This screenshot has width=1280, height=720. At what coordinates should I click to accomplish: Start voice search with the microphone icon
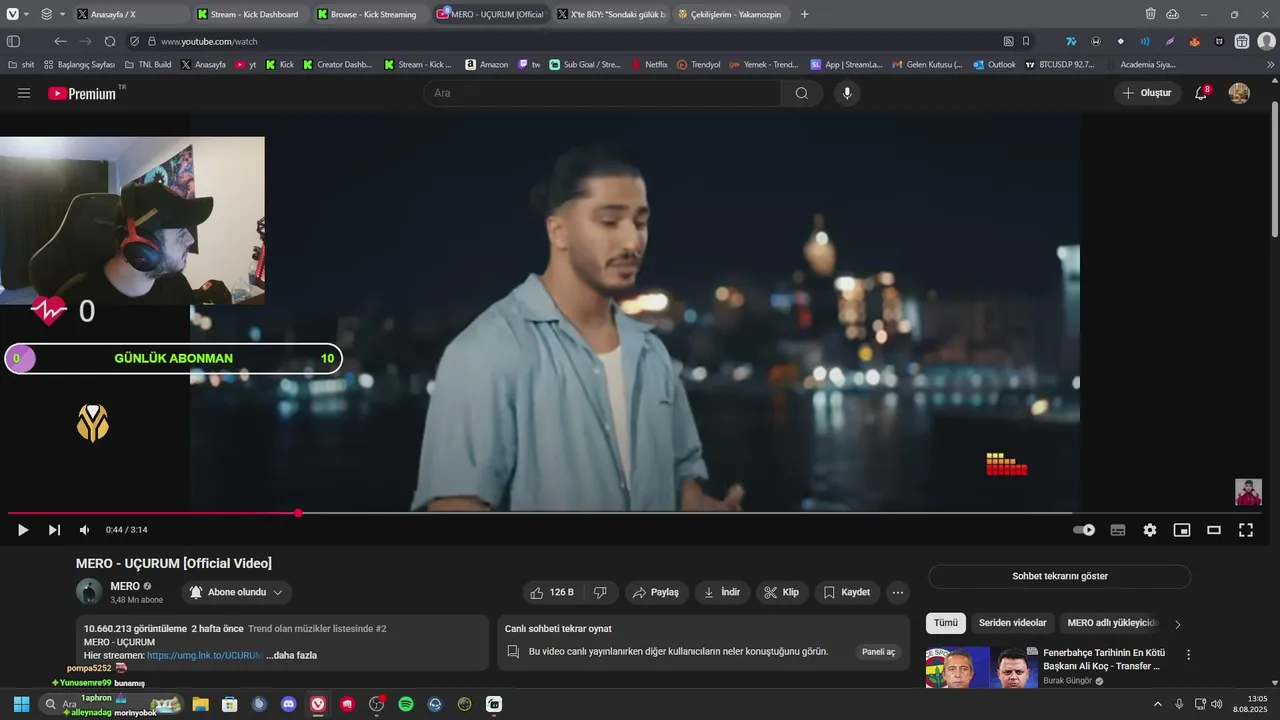(x=847, y=93)
